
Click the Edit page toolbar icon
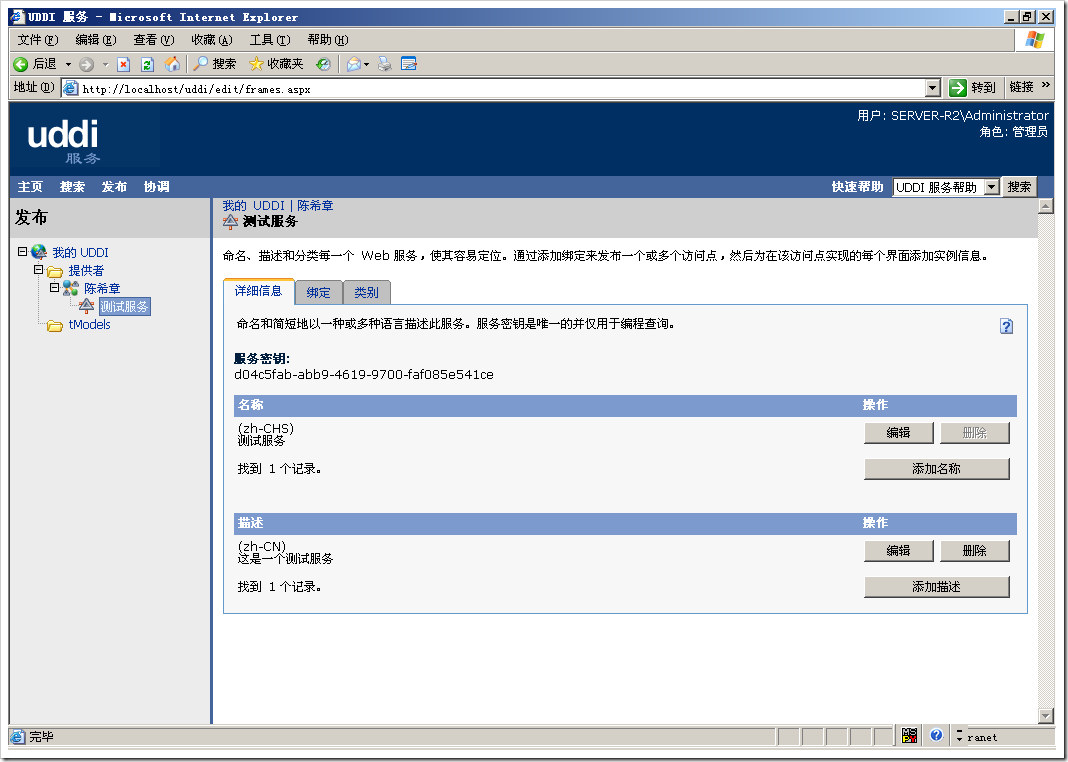pos(409,64)
